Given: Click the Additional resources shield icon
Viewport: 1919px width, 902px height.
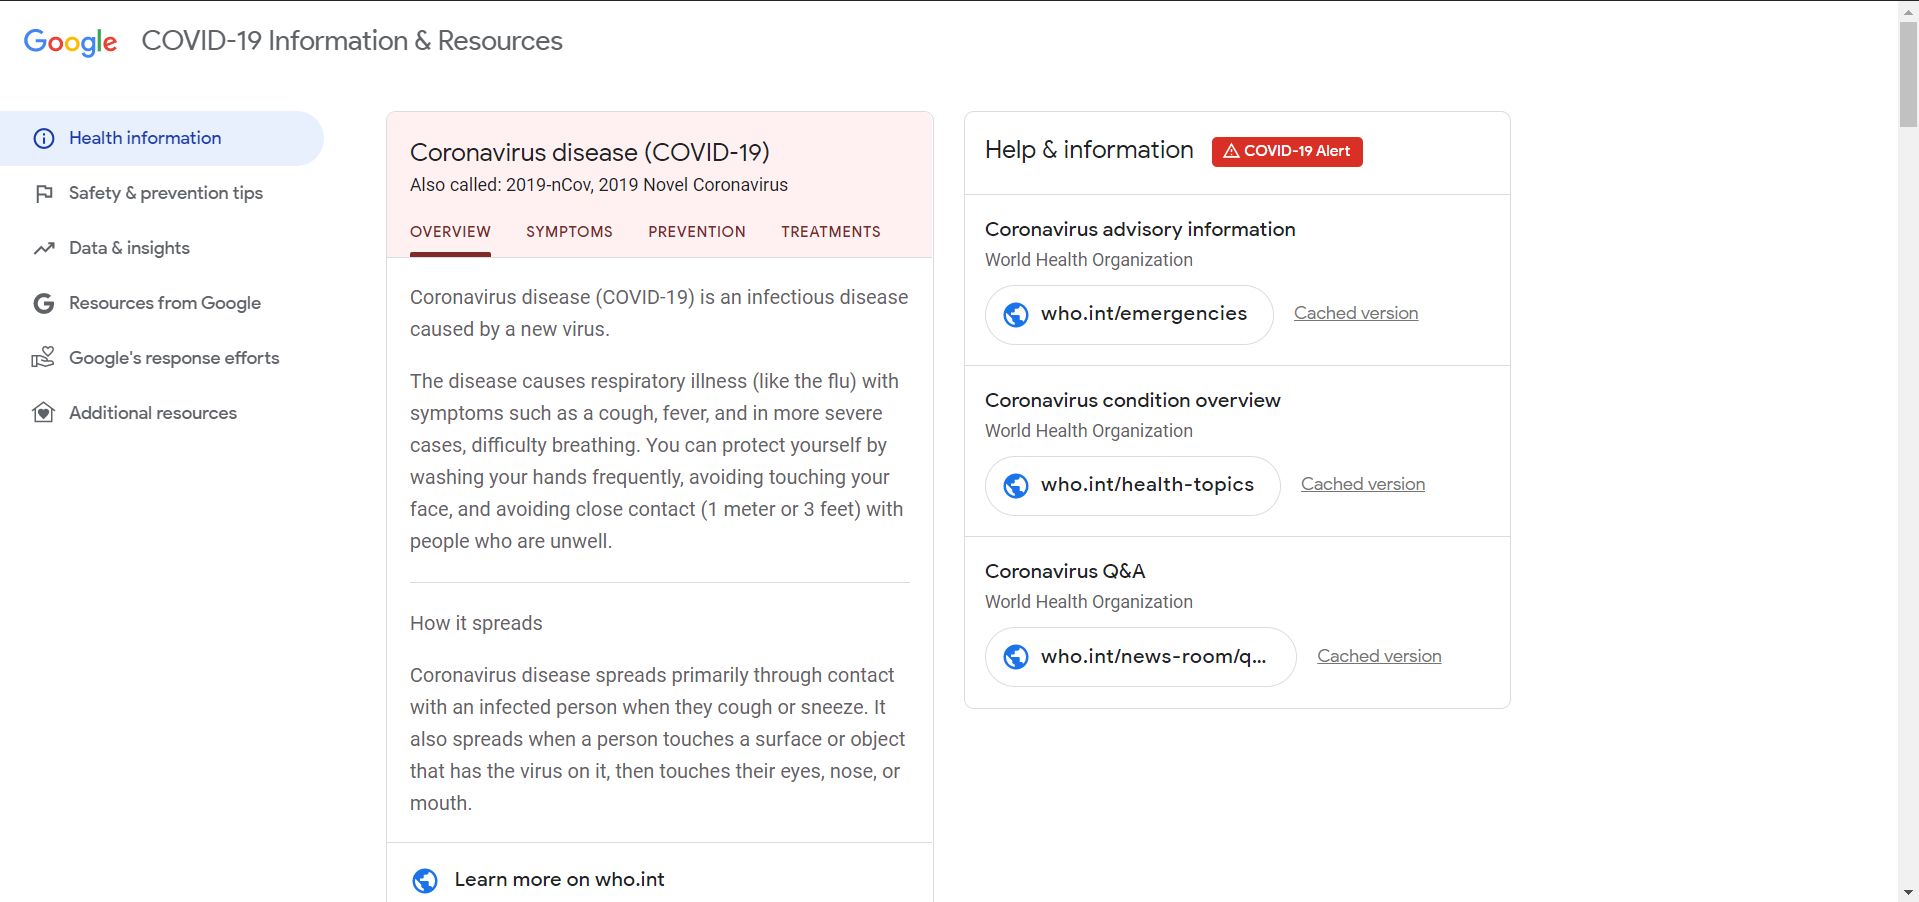Looking at the screenshot, I should point(43,413).
